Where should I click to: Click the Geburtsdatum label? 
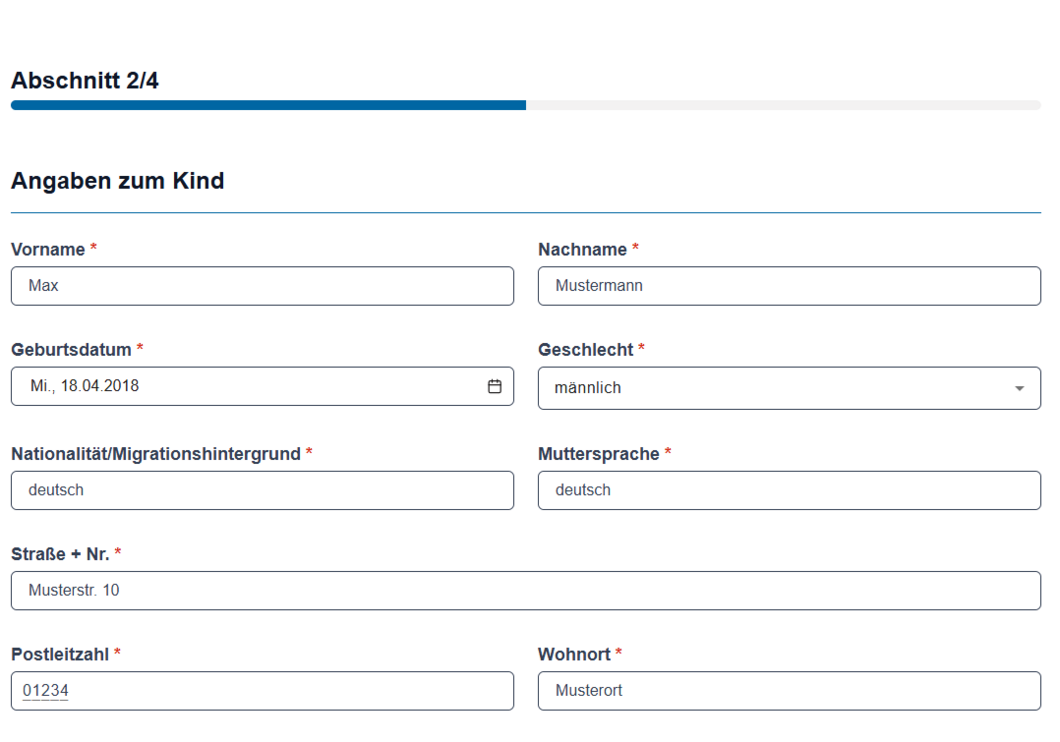(x=71, y=350)
